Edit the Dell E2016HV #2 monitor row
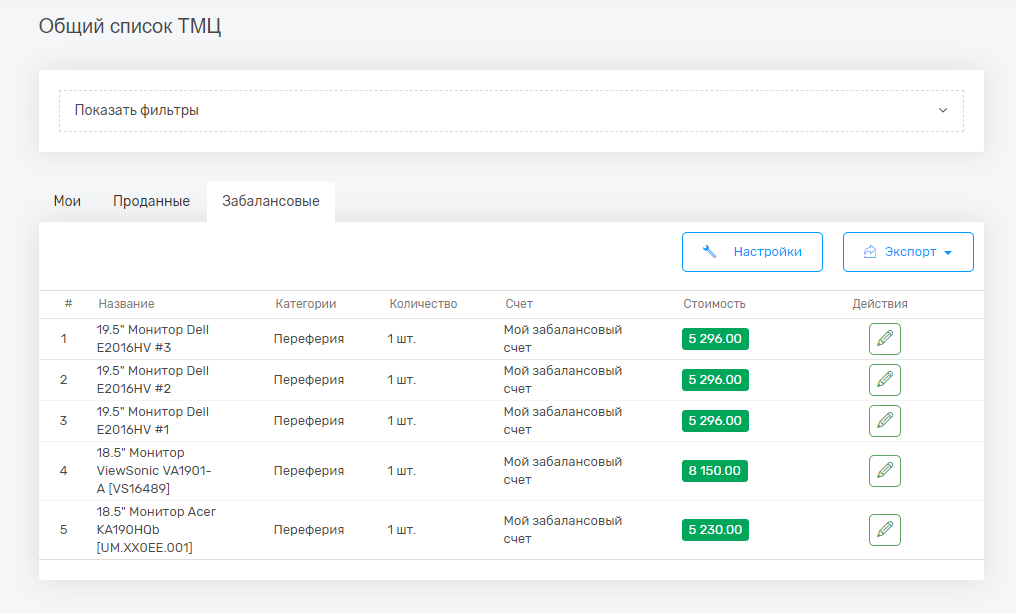 pos(884,380)
